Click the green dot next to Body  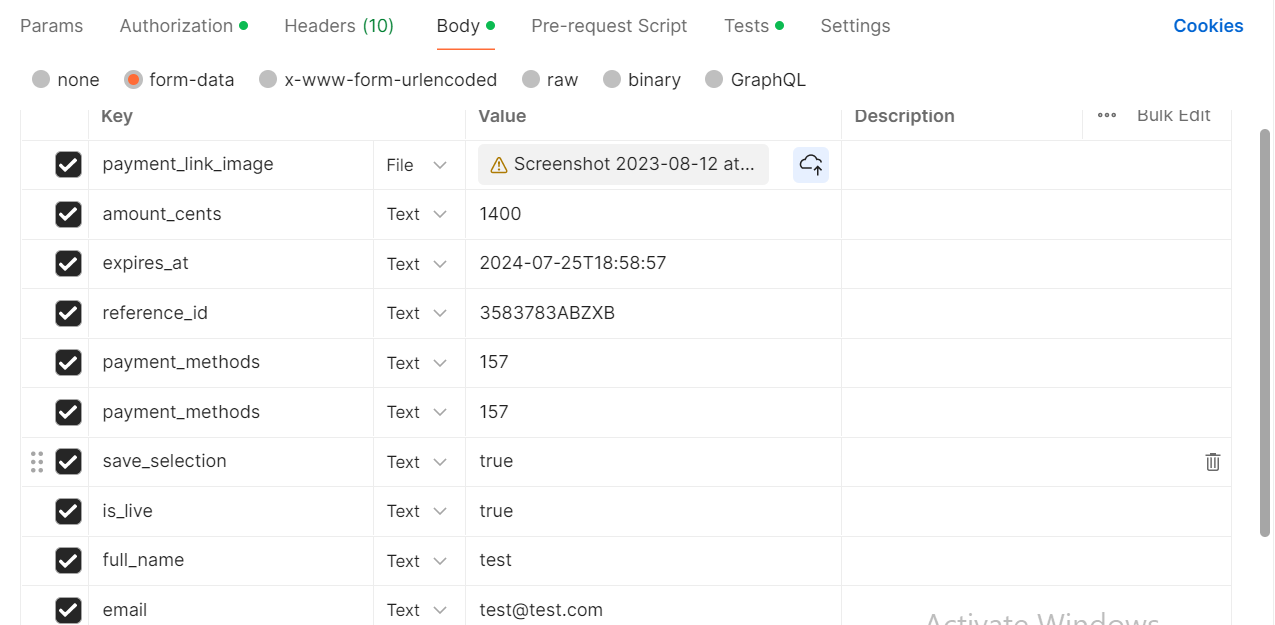(491, 24)
